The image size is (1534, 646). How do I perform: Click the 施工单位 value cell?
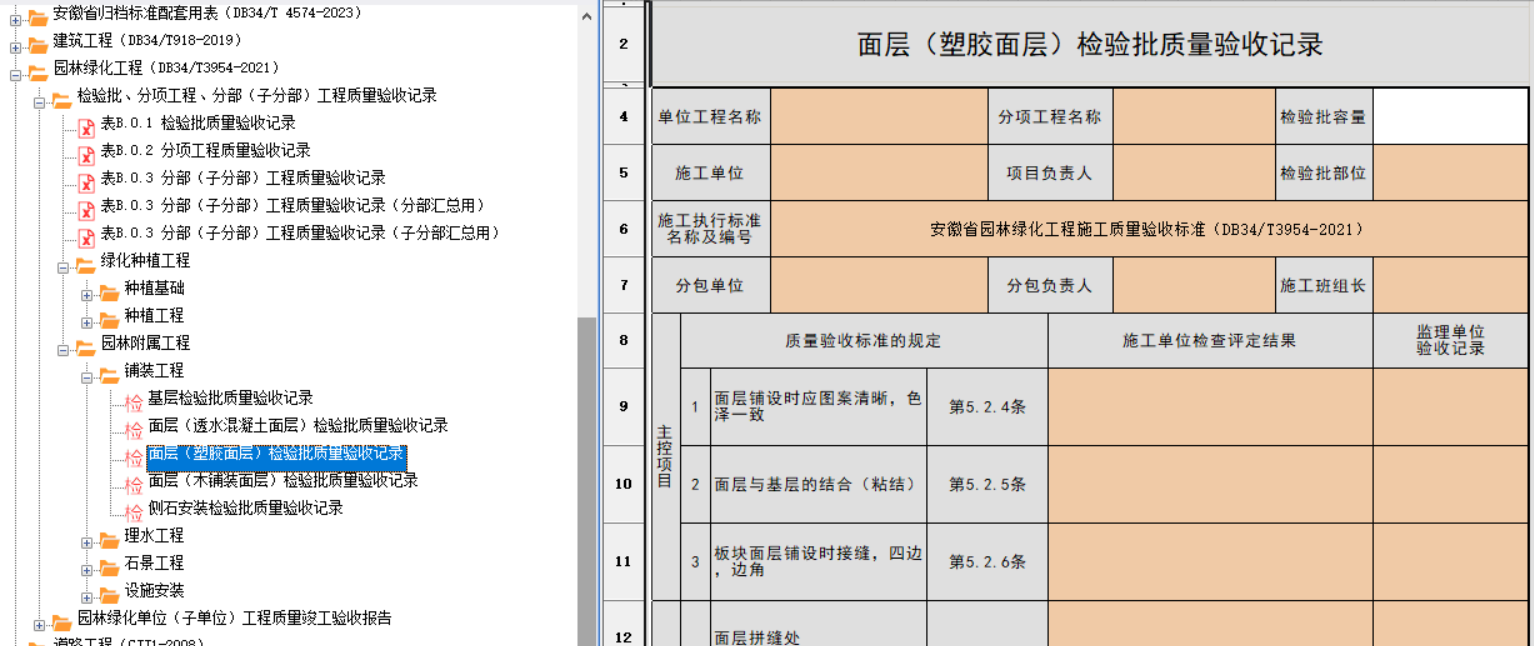[x=879, y=173]
